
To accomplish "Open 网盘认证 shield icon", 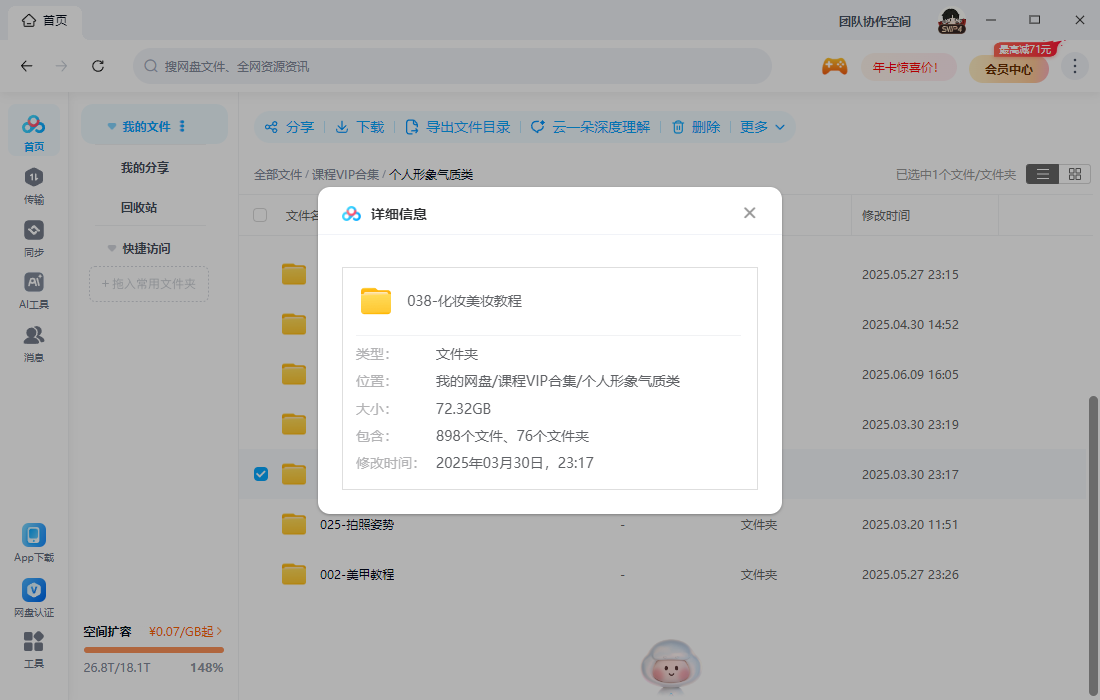I will 34,597.
